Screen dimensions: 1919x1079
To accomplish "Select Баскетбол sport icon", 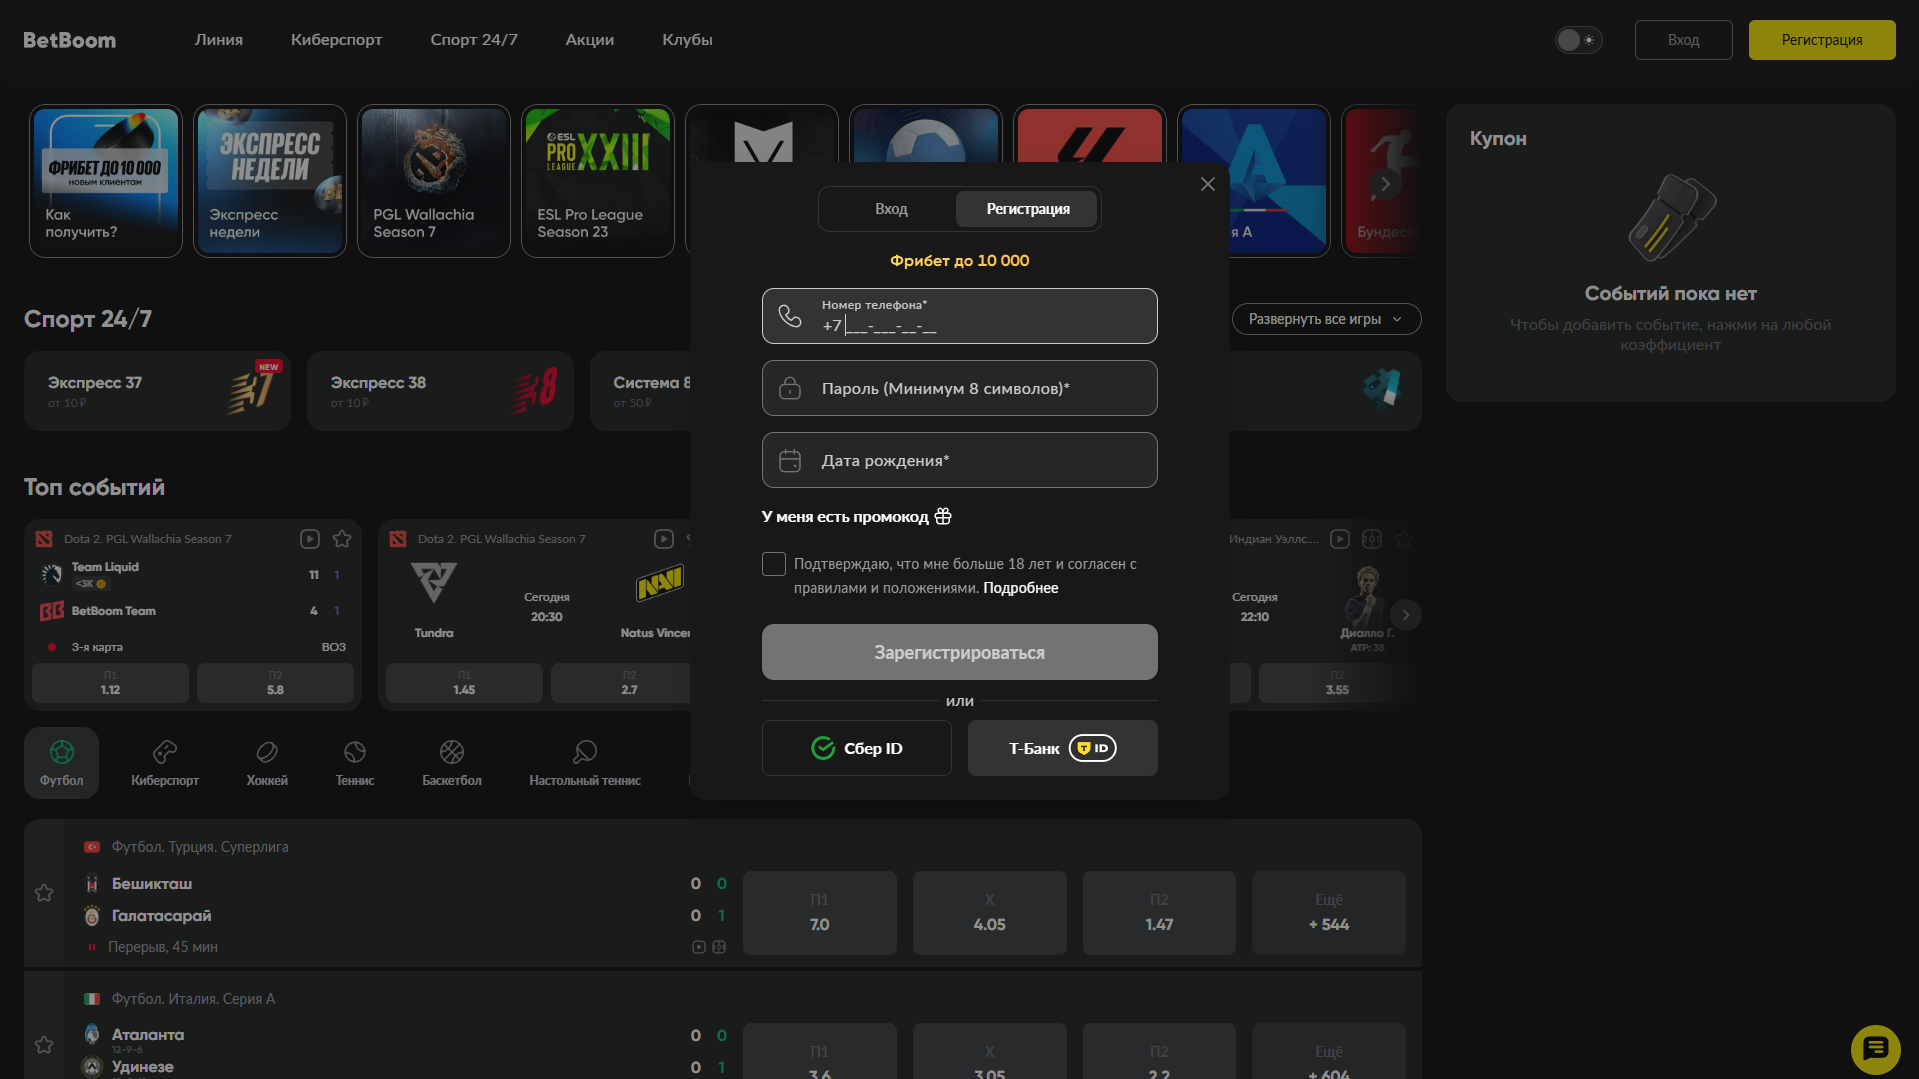I will (452, 763).
